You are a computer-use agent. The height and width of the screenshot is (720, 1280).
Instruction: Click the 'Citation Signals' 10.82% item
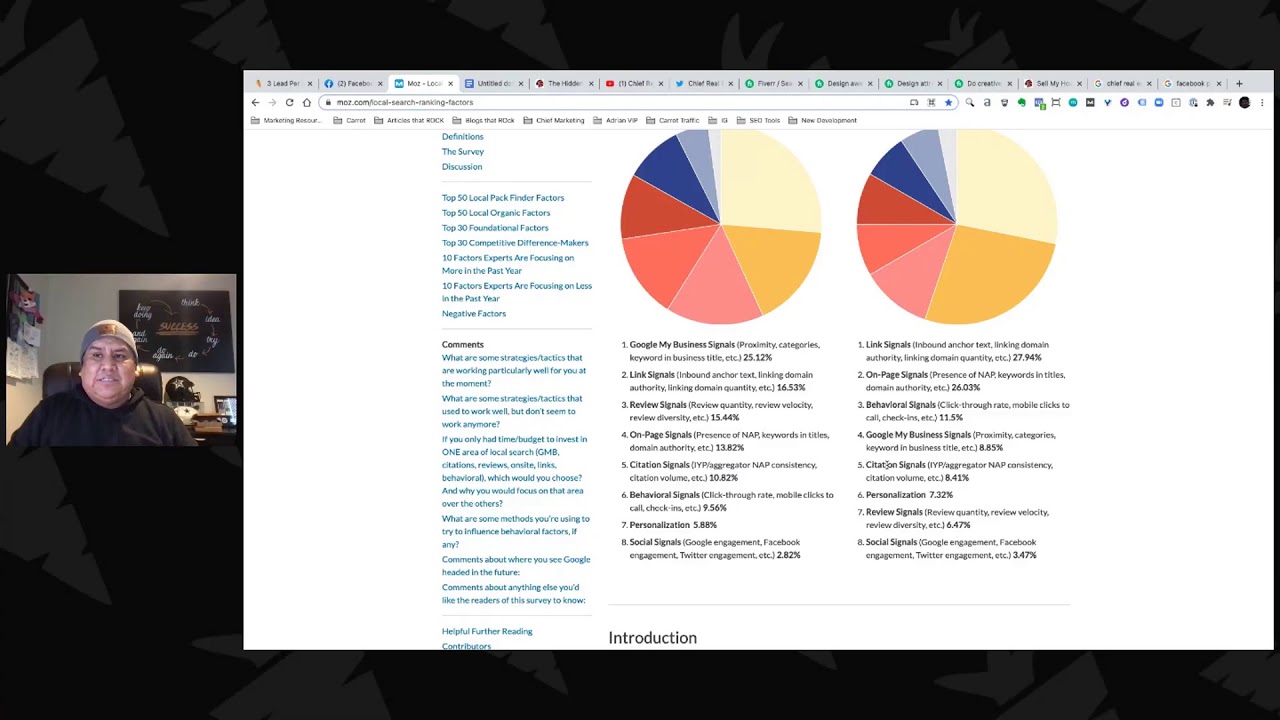721,471
